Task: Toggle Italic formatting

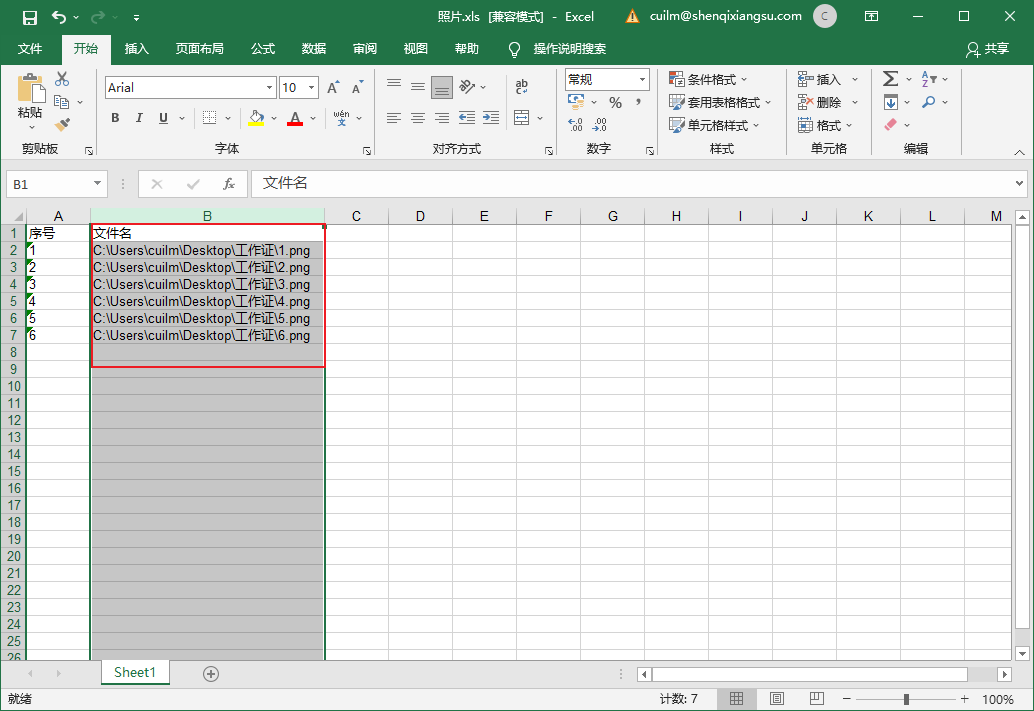Action: tap(139, 118)
